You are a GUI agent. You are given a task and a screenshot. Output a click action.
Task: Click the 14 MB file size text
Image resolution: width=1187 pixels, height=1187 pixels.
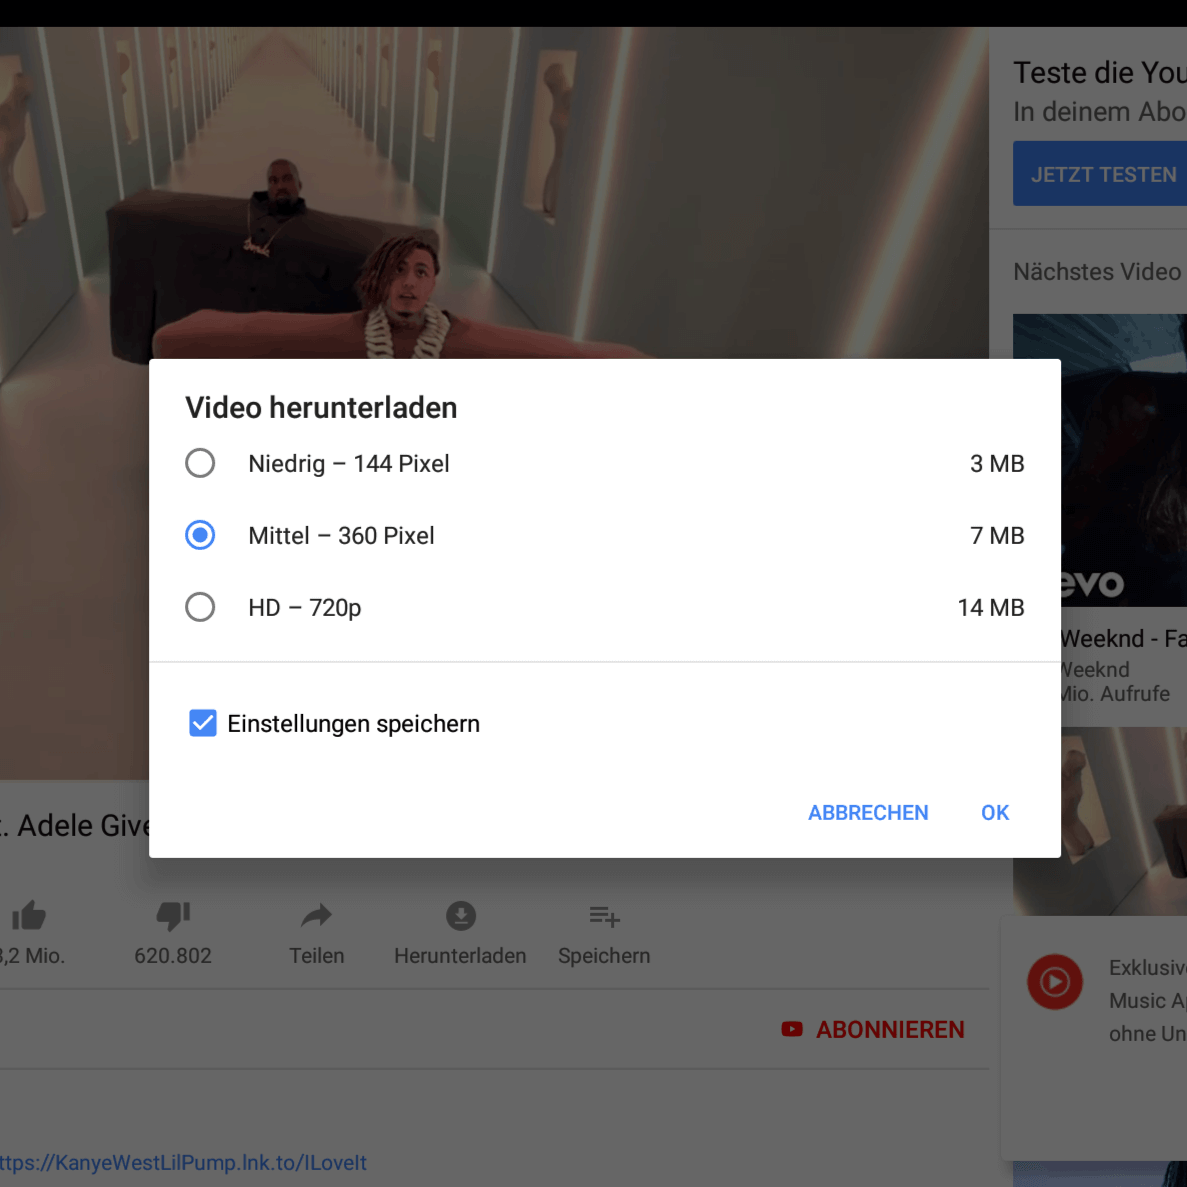990,607
